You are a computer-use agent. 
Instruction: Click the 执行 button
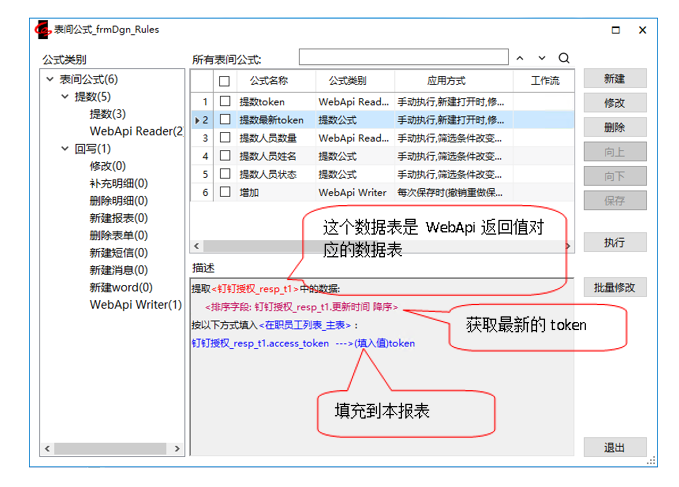coord(614,243)
